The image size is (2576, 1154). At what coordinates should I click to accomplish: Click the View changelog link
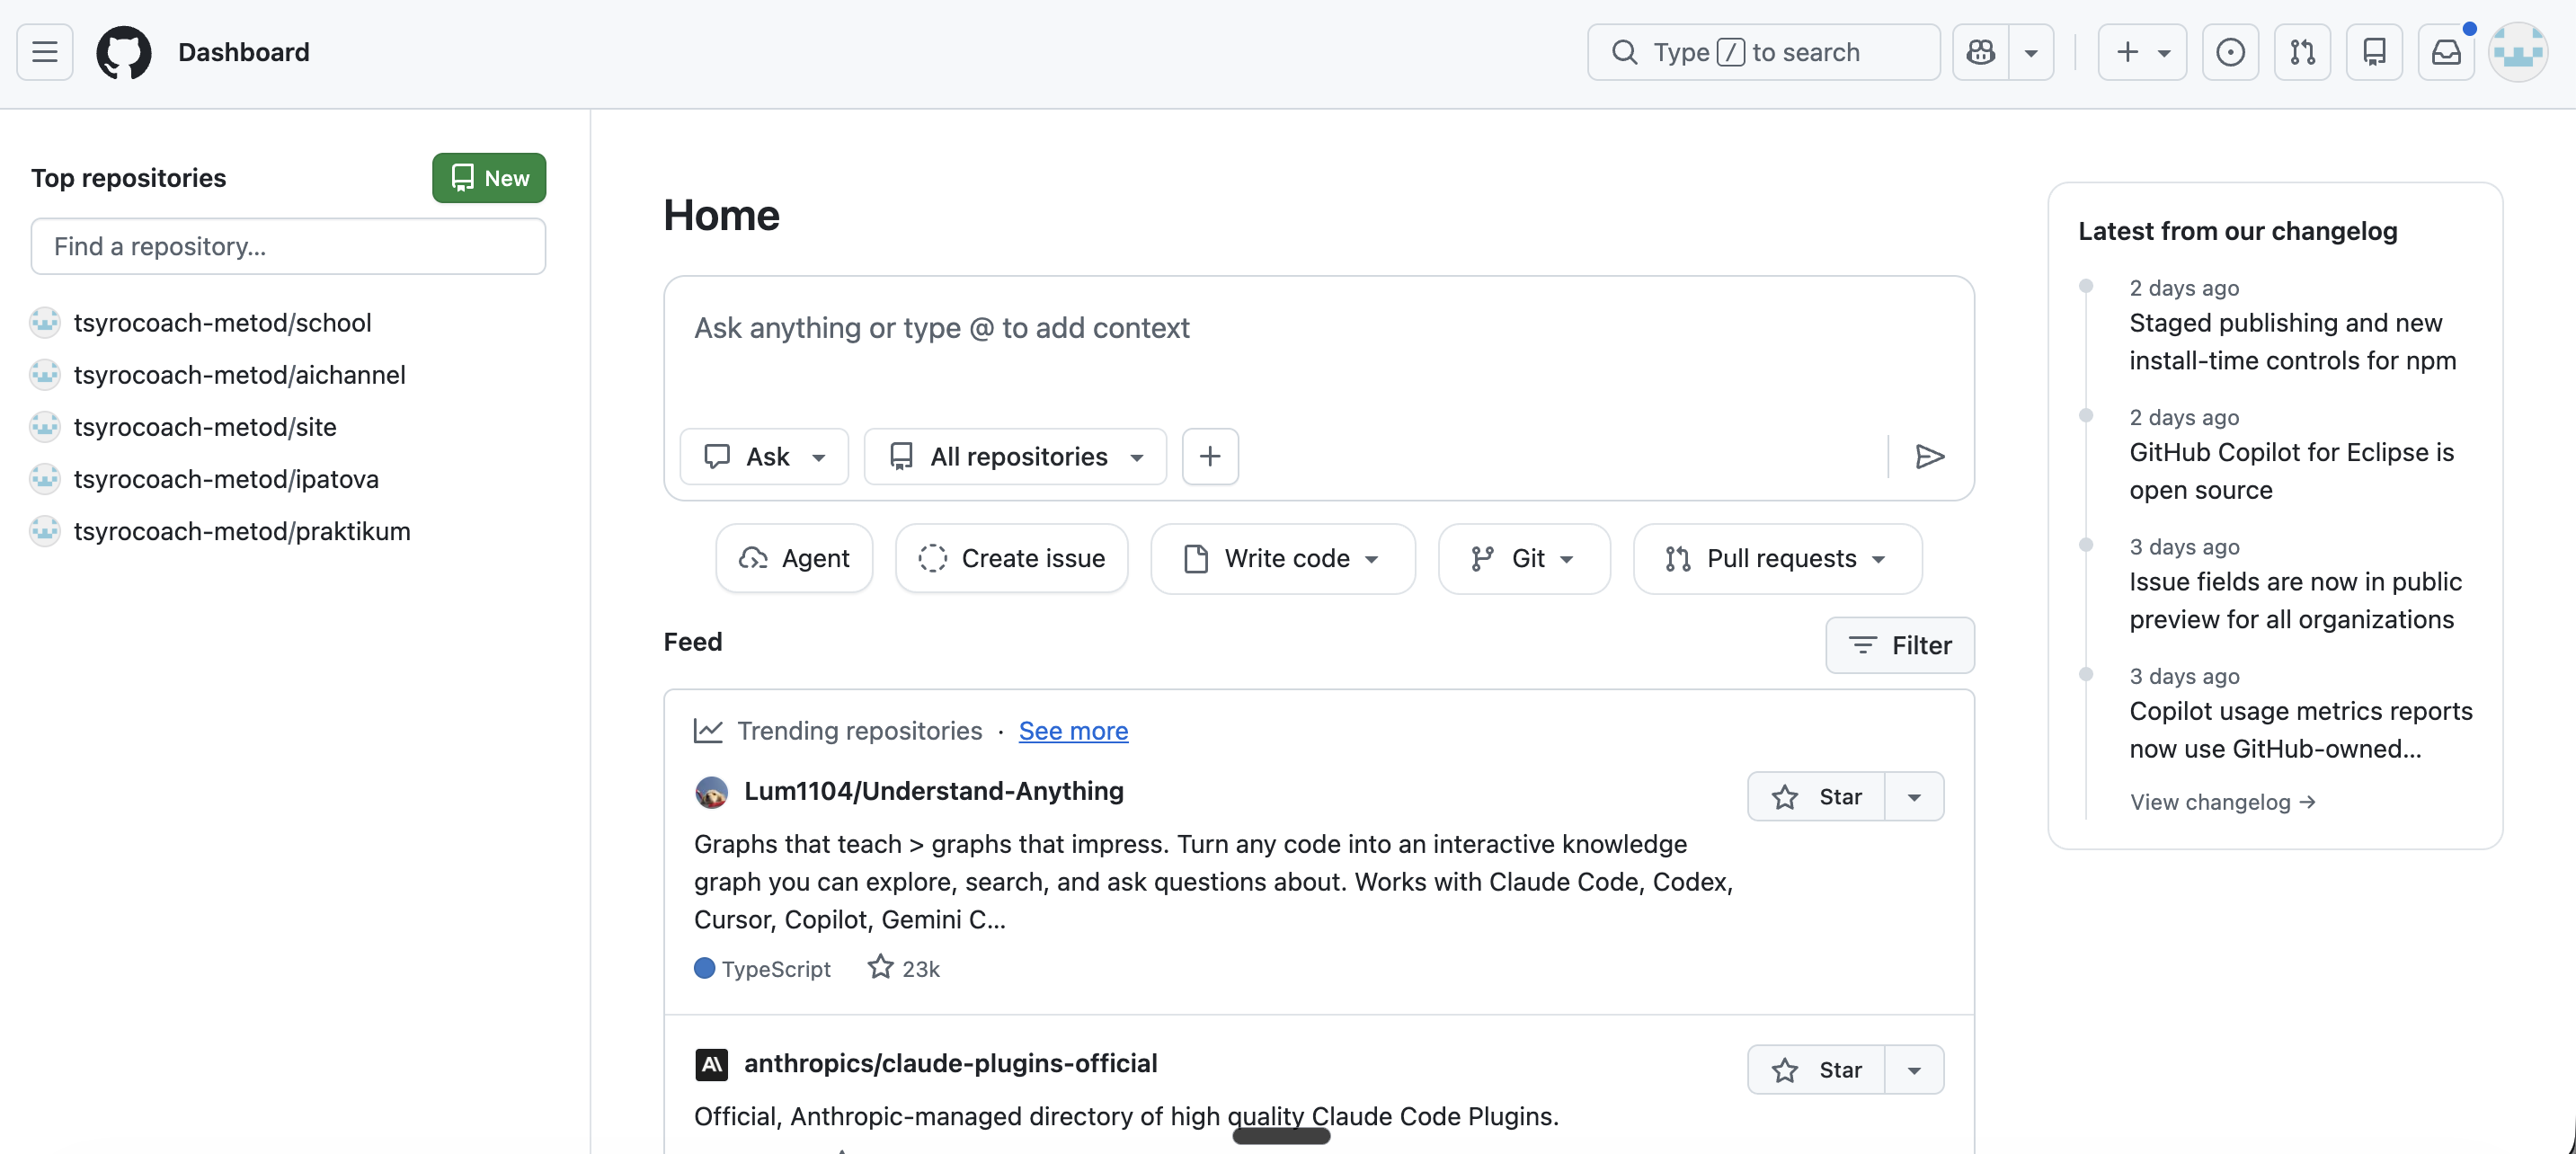2222,801
